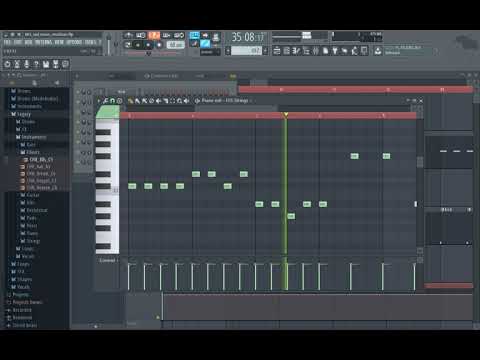Toggle pattern/song mode switch
Screen dimensions: 480x360
(128, 44)
